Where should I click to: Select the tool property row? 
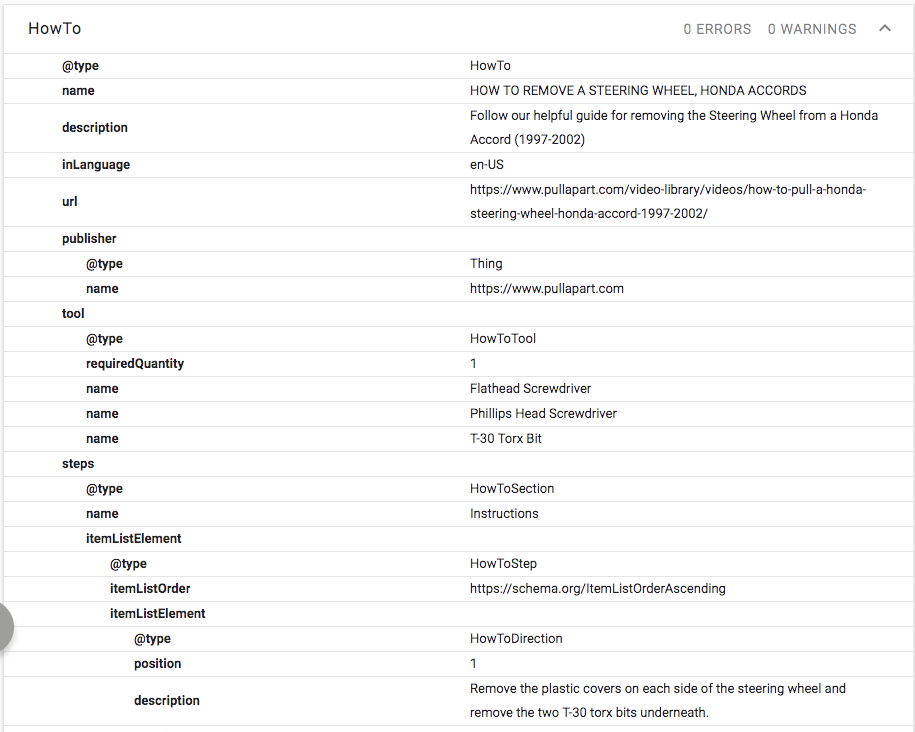[73, 314]
